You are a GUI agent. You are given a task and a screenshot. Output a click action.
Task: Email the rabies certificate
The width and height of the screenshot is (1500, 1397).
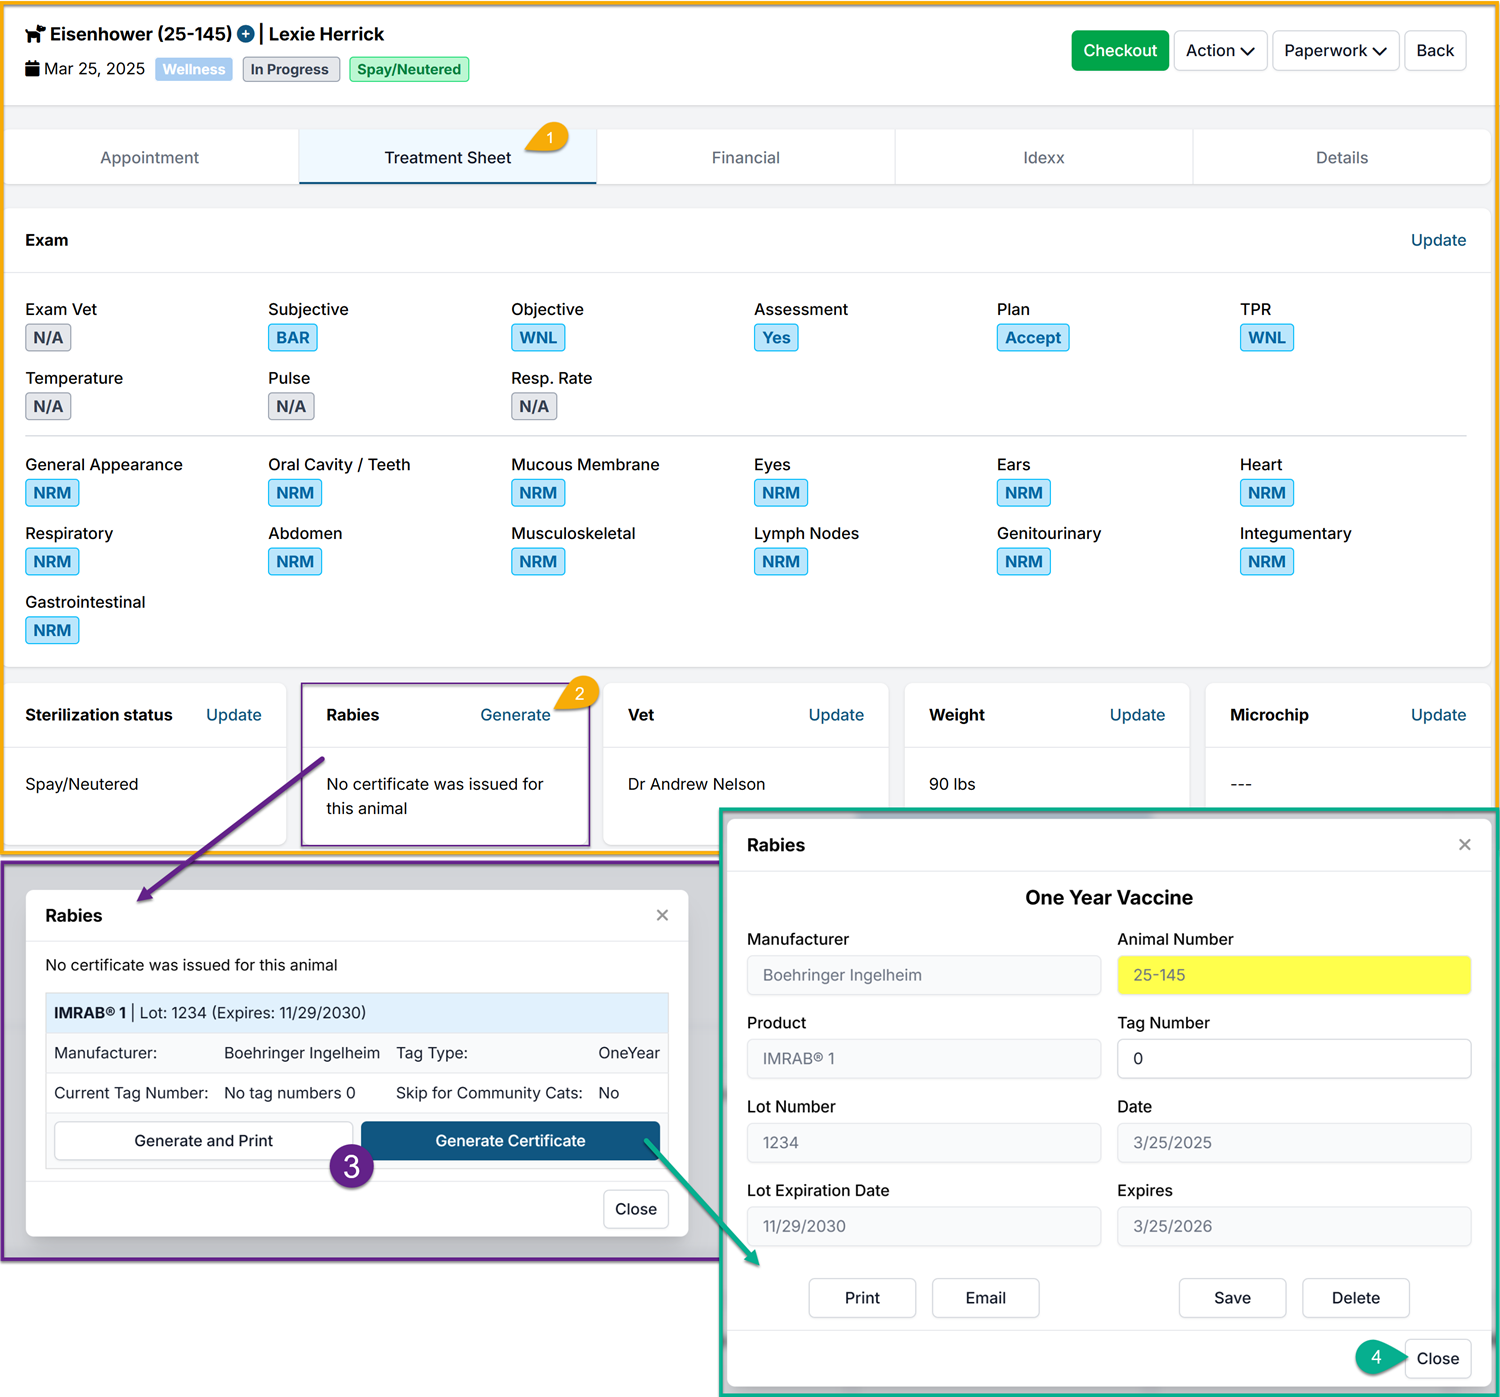click(985, 1298)
